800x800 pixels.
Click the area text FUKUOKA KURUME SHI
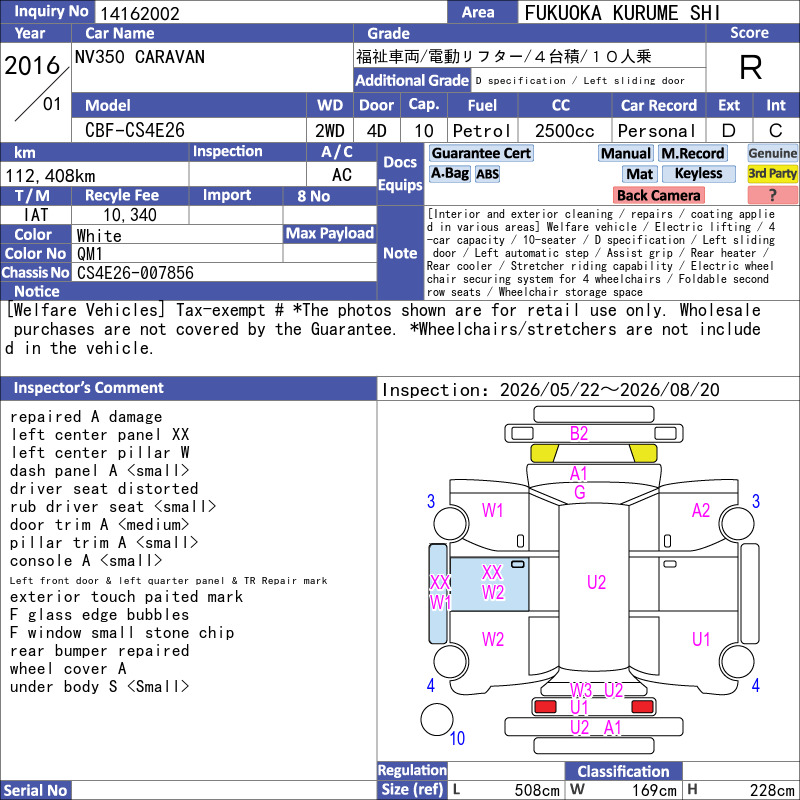pyautogui.click(x=622, y=13)
